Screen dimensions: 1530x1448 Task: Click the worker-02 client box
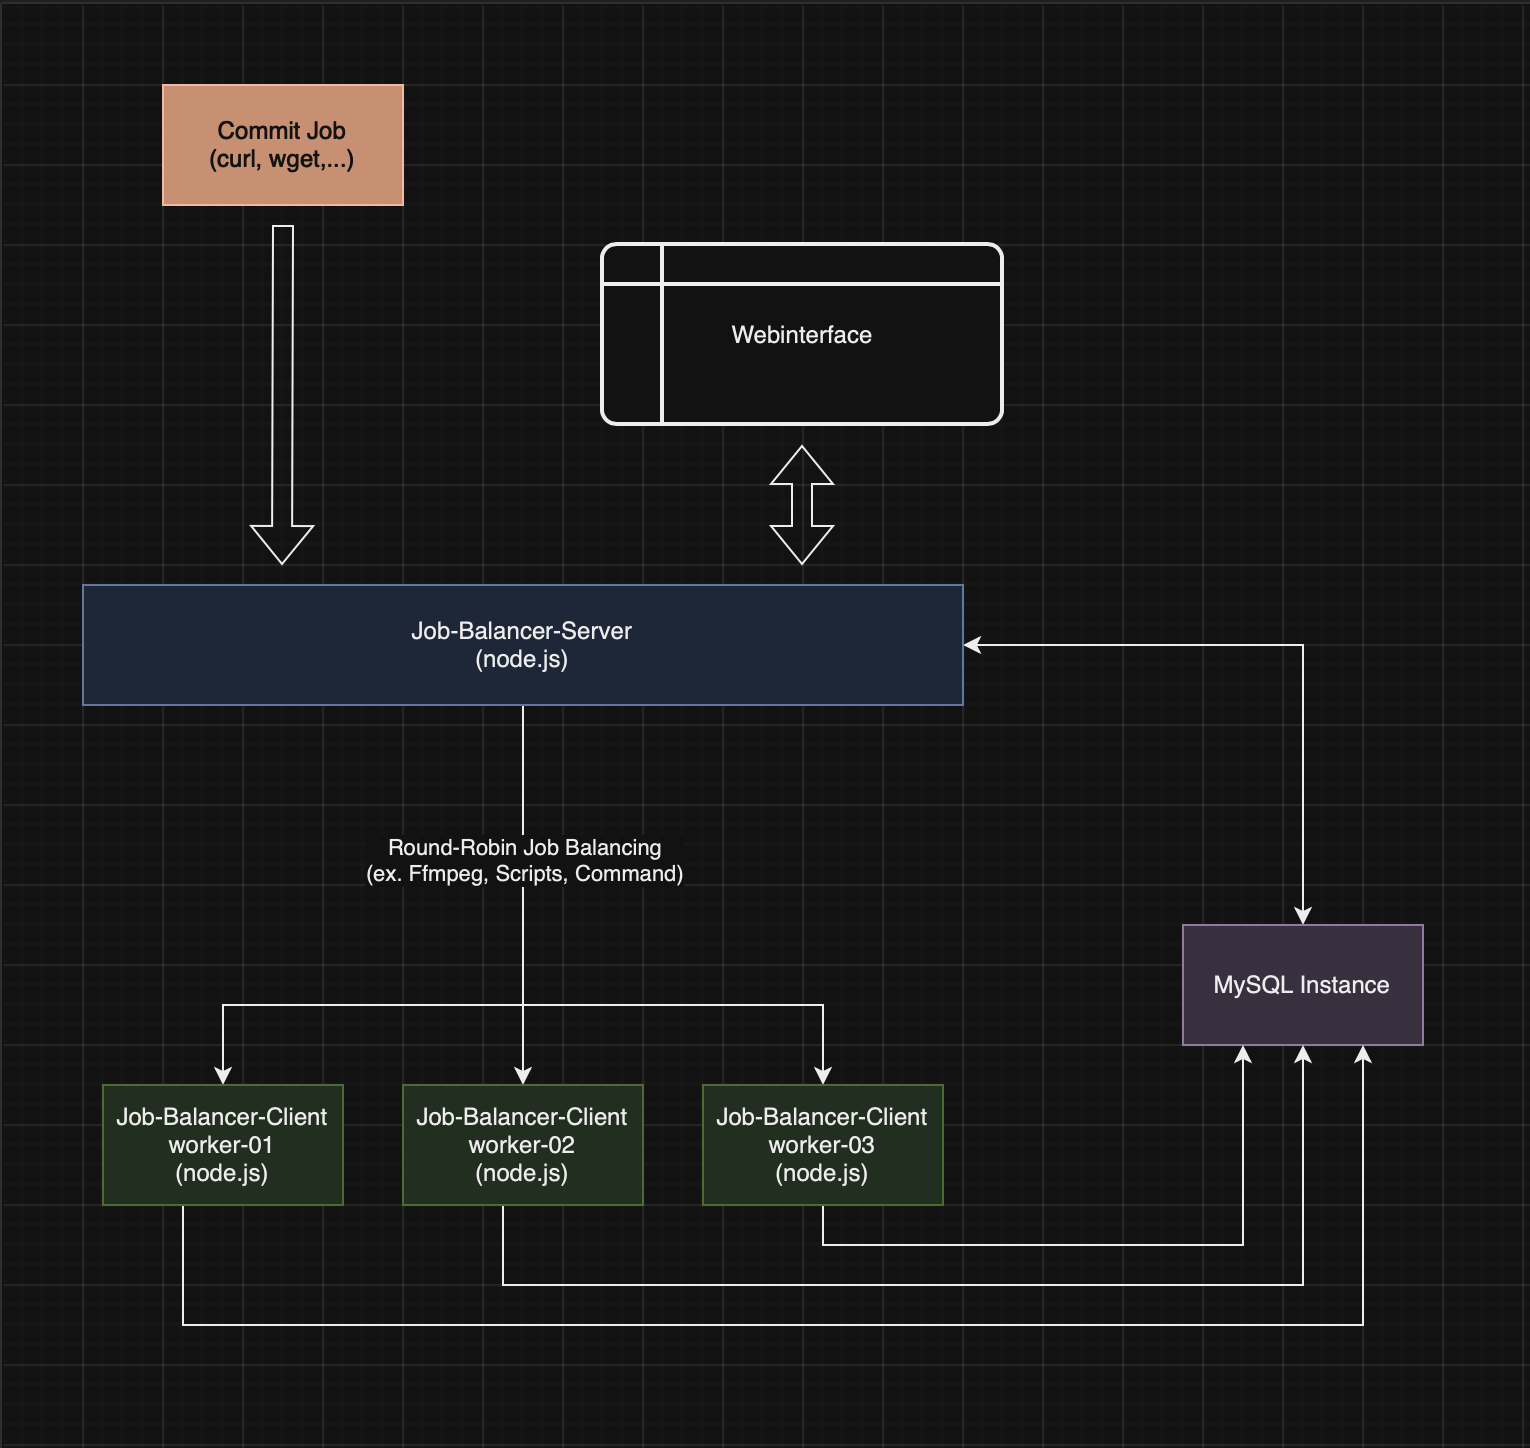pyautogui.click(x=523, y=1145)
